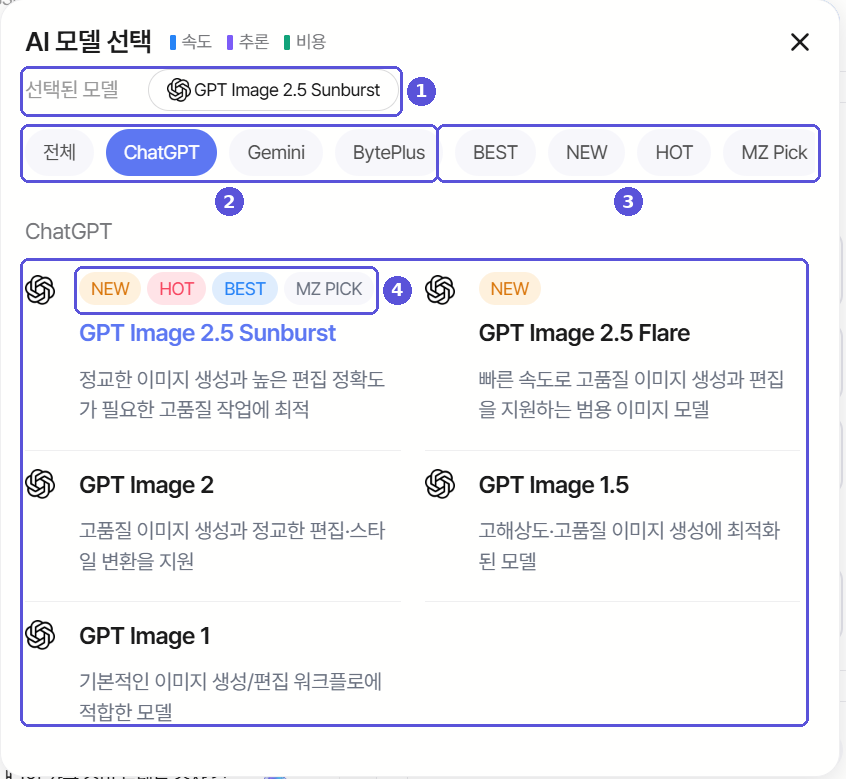Click the OpenAI icon beside GPT Image 1.5
Viewport: 846px width, 779px height.
tap(440, 484)
